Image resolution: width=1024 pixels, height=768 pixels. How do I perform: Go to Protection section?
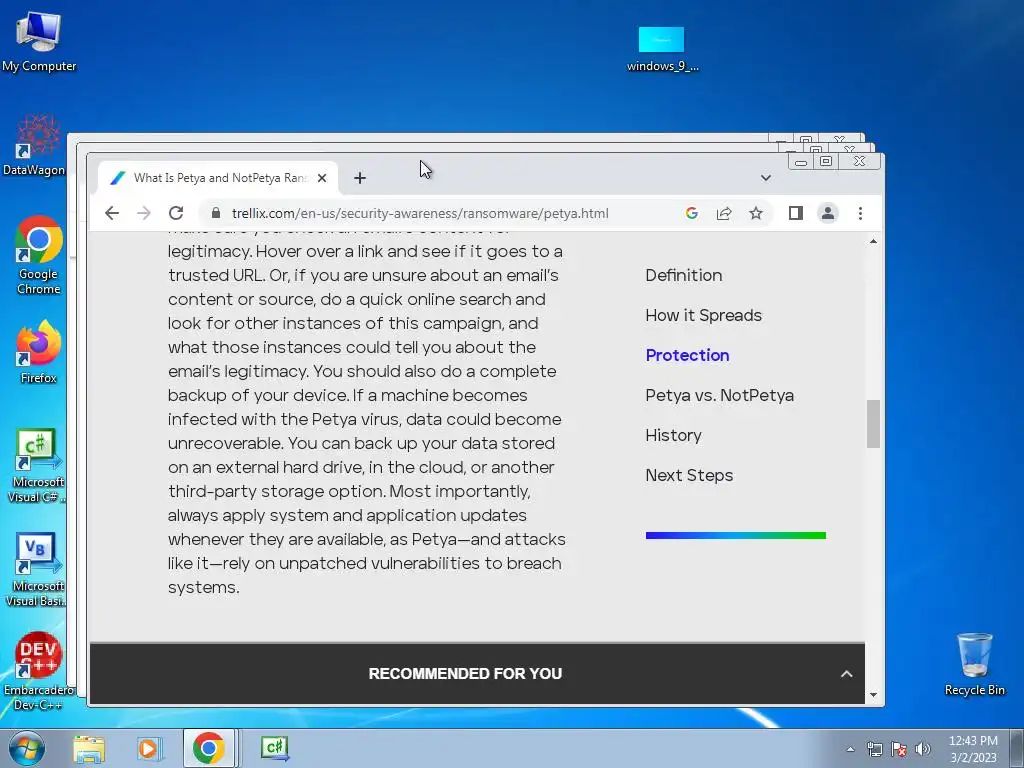pyautogui.click(x=687, y=355)
